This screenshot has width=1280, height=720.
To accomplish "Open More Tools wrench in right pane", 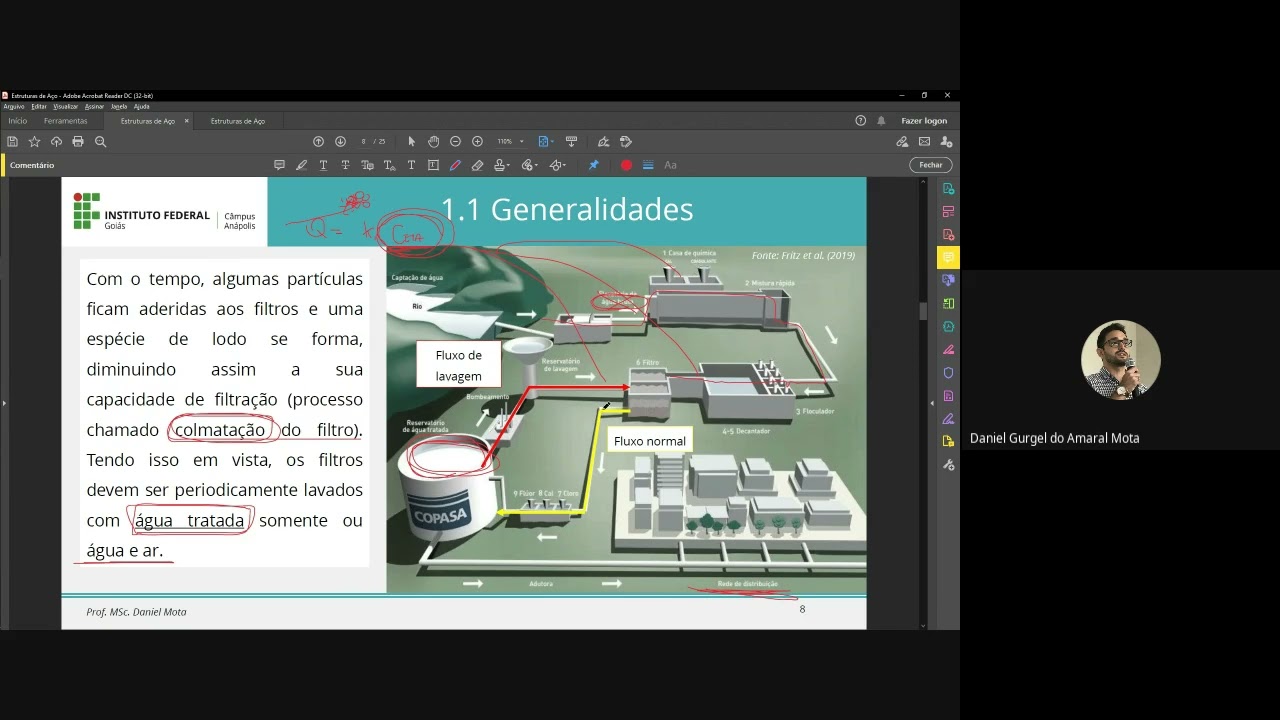I will point(948,465).
